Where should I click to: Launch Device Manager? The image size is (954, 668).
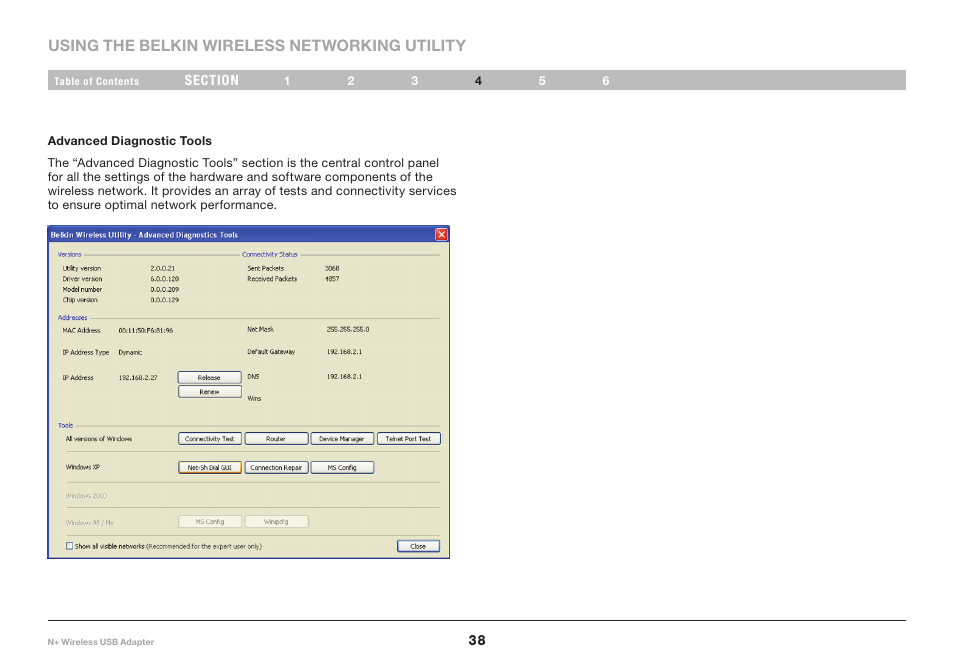pyautogui.click(x=342, y=439)
